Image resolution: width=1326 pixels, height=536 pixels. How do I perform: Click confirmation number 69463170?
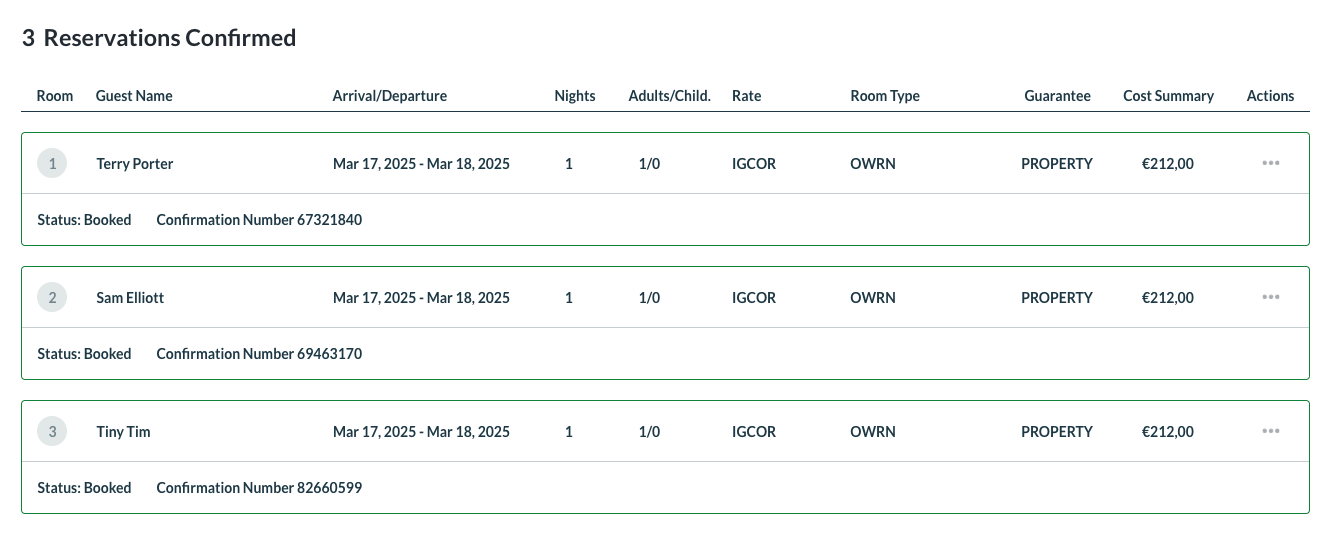click(x=329, y=354)
